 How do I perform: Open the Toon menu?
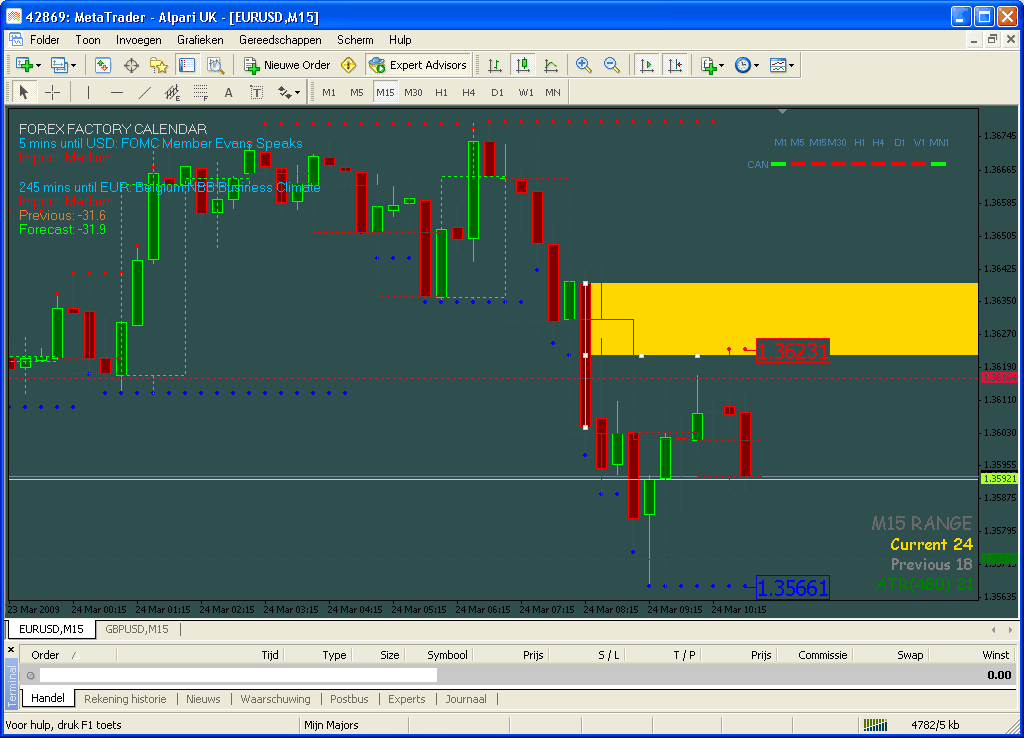(88, 40)
